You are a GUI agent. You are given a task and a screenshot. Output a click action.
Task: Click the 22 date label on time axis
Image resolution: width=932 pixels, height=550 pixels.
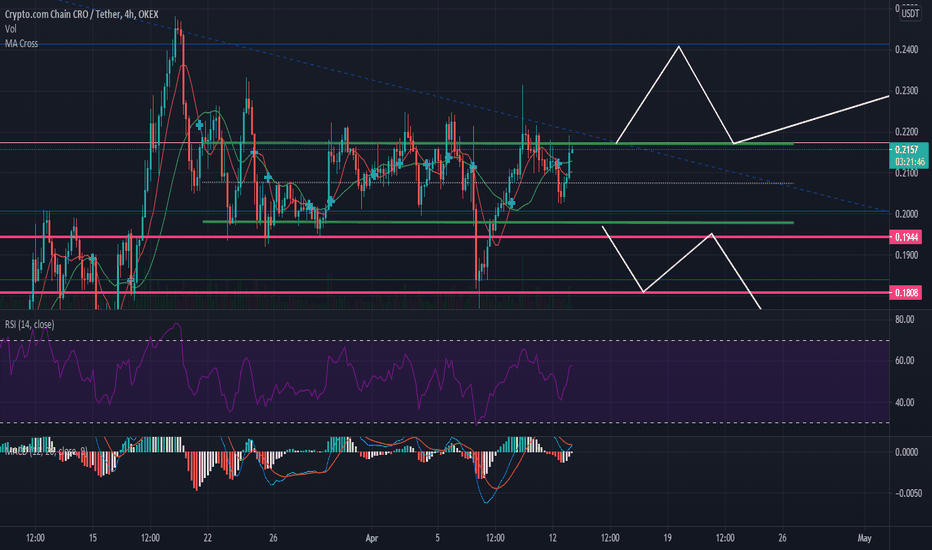click(207, 538)
